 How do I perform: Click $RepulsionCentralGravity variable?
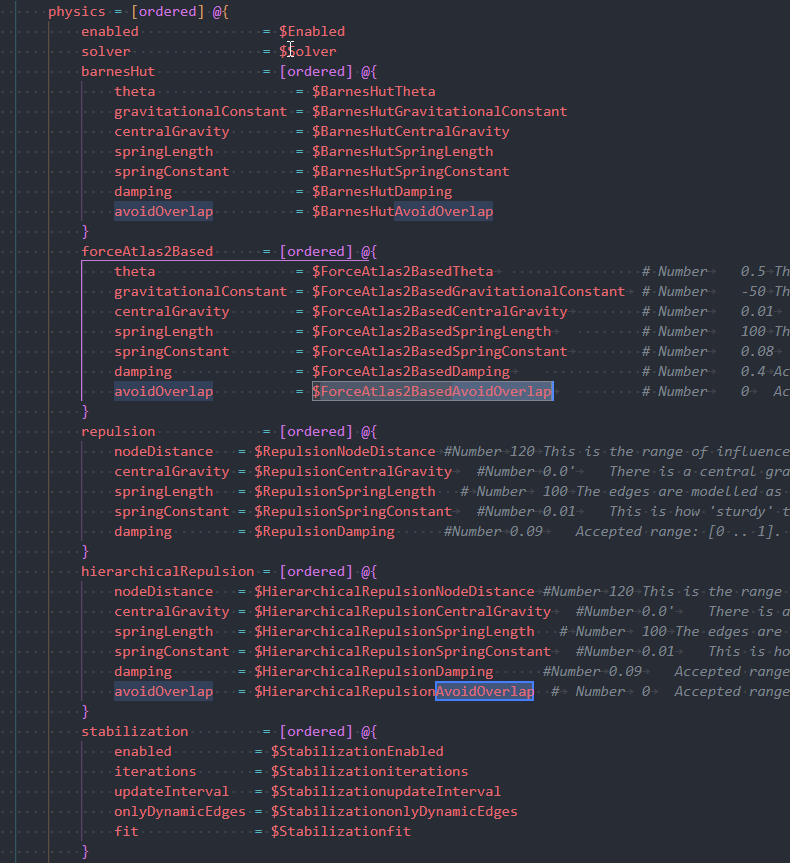(353, 472)
